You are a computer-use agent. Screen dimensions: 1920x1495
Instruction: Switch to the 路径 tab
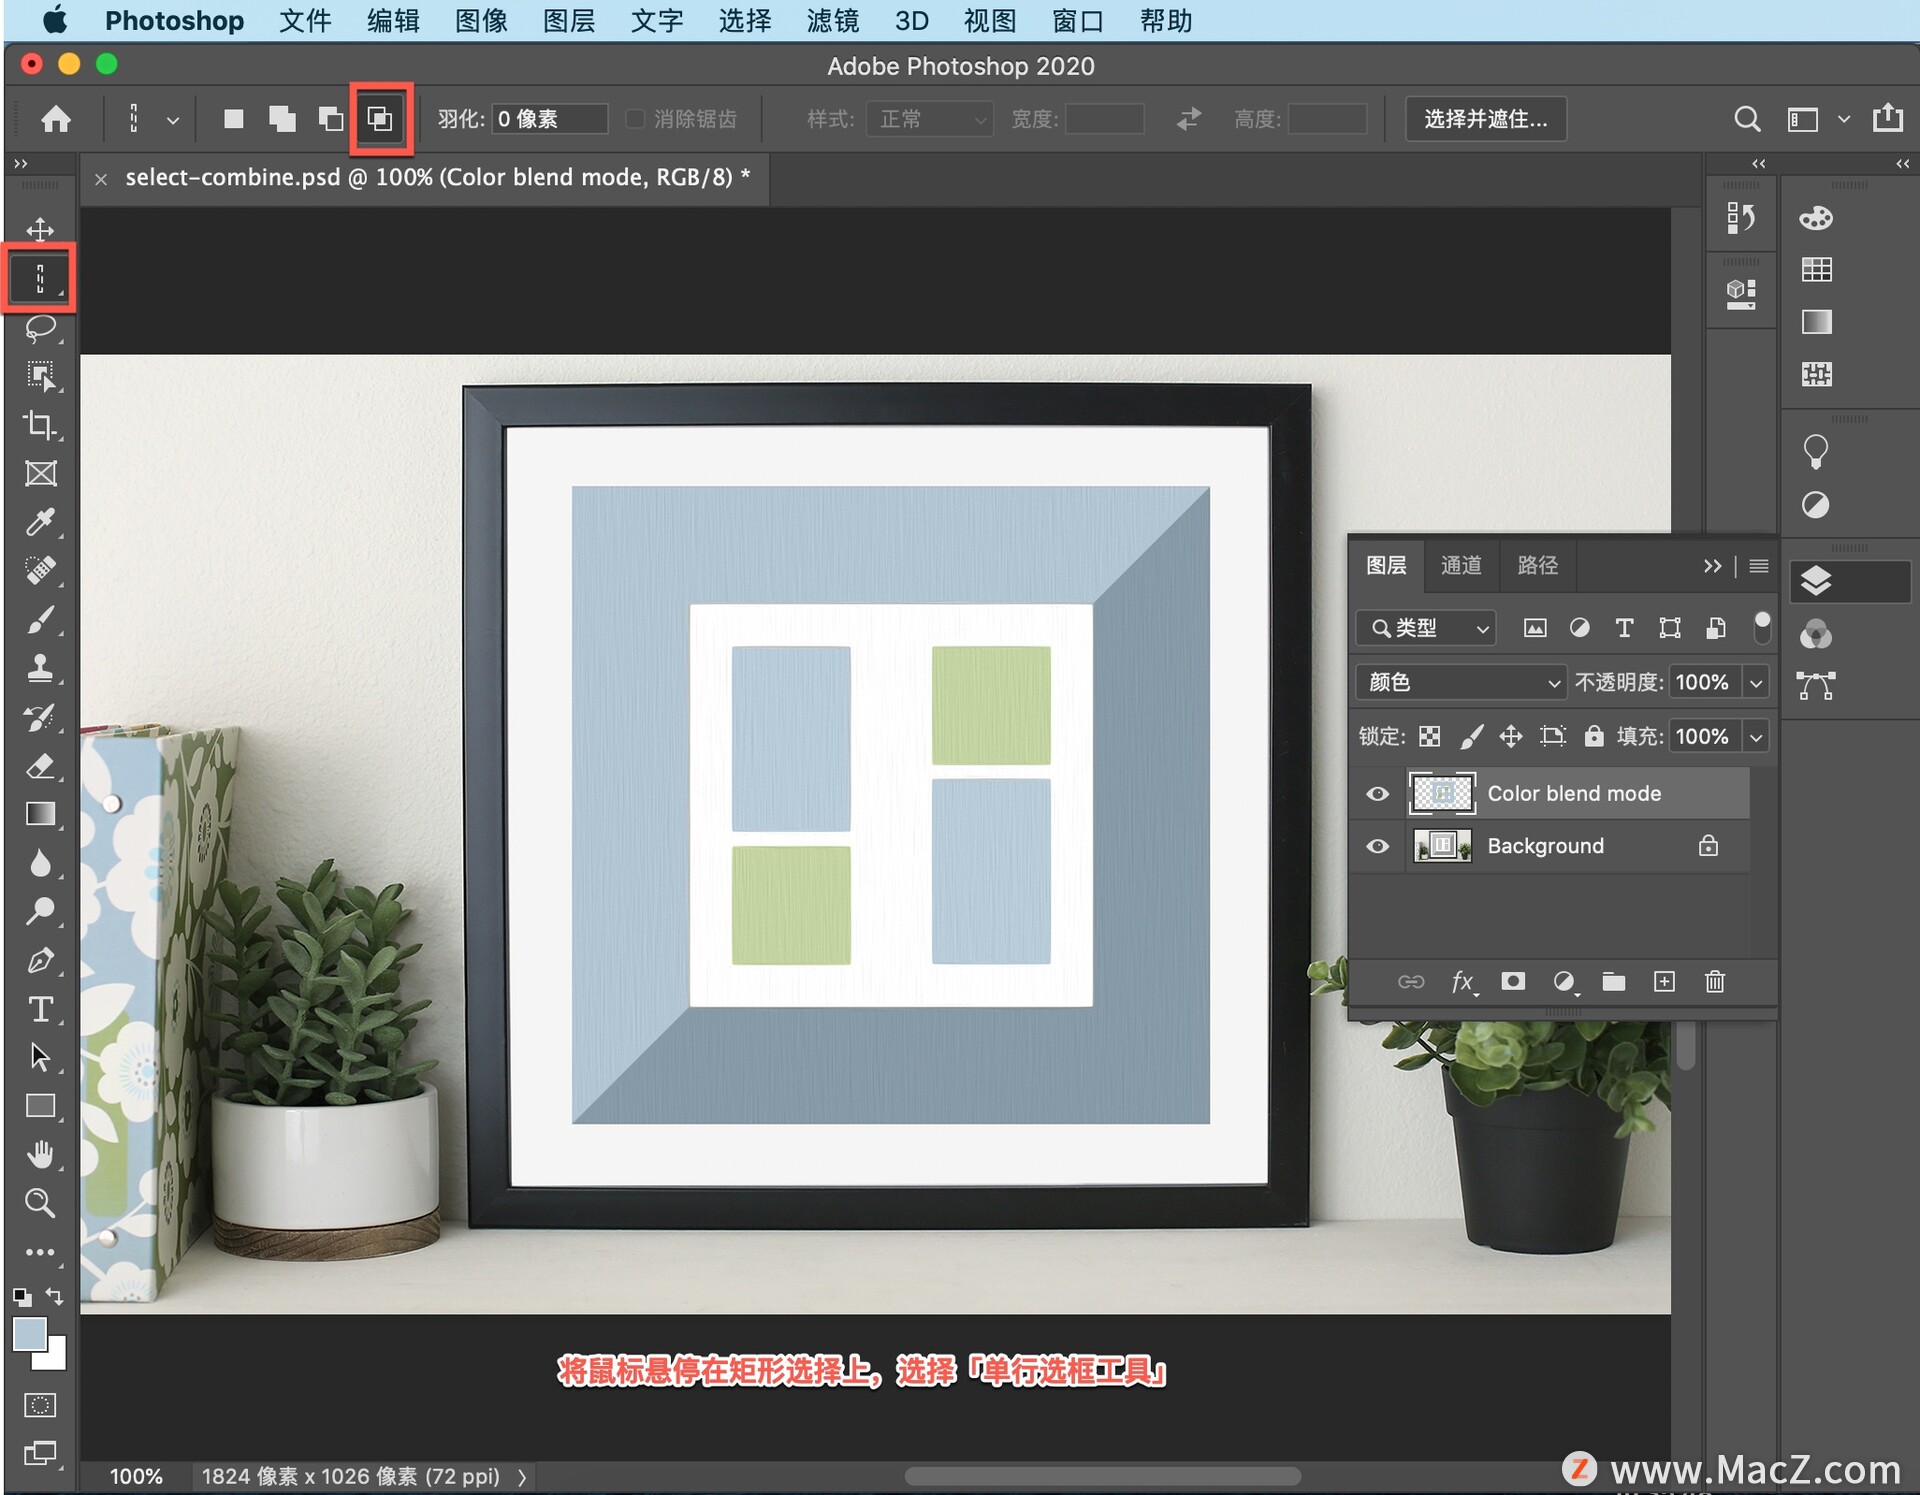point(1538,565)
